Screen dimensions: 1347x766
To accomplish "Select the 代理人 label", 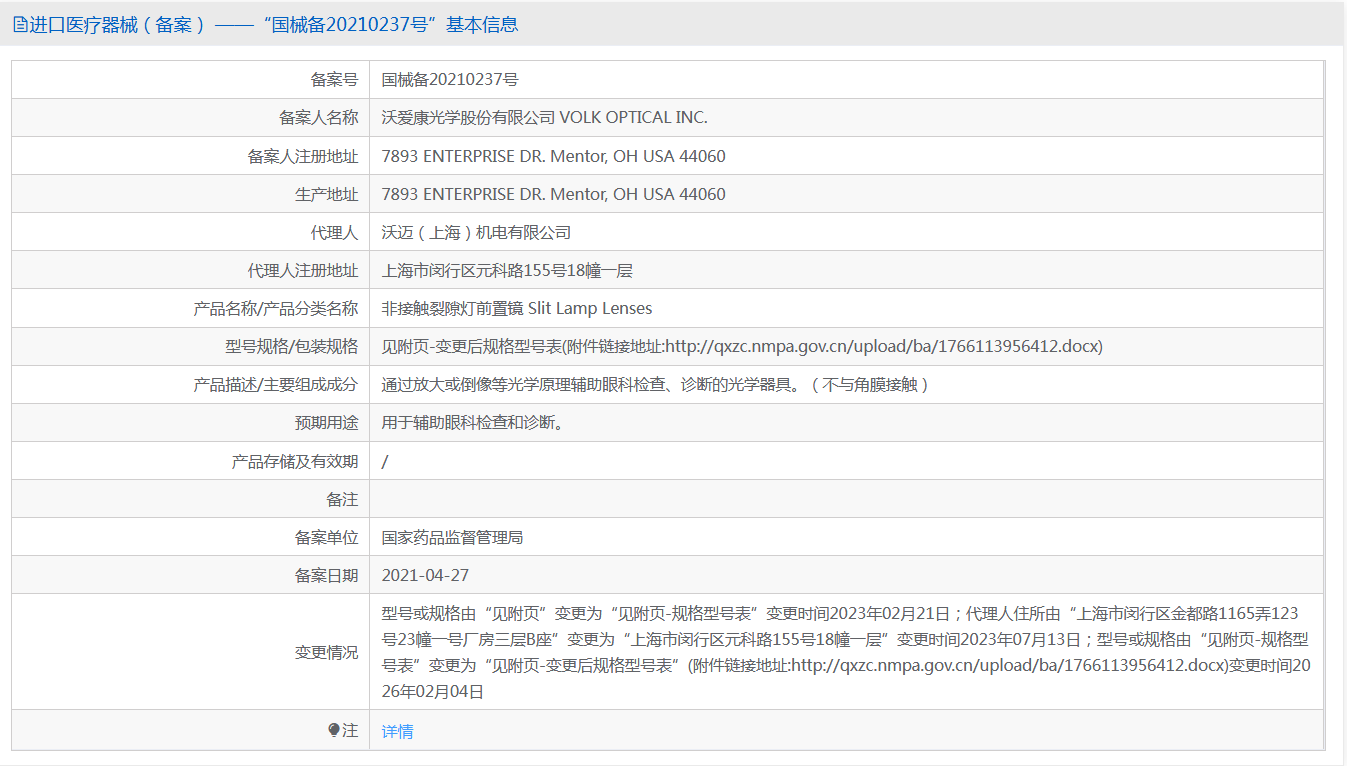I will click(x=334, y=232).
